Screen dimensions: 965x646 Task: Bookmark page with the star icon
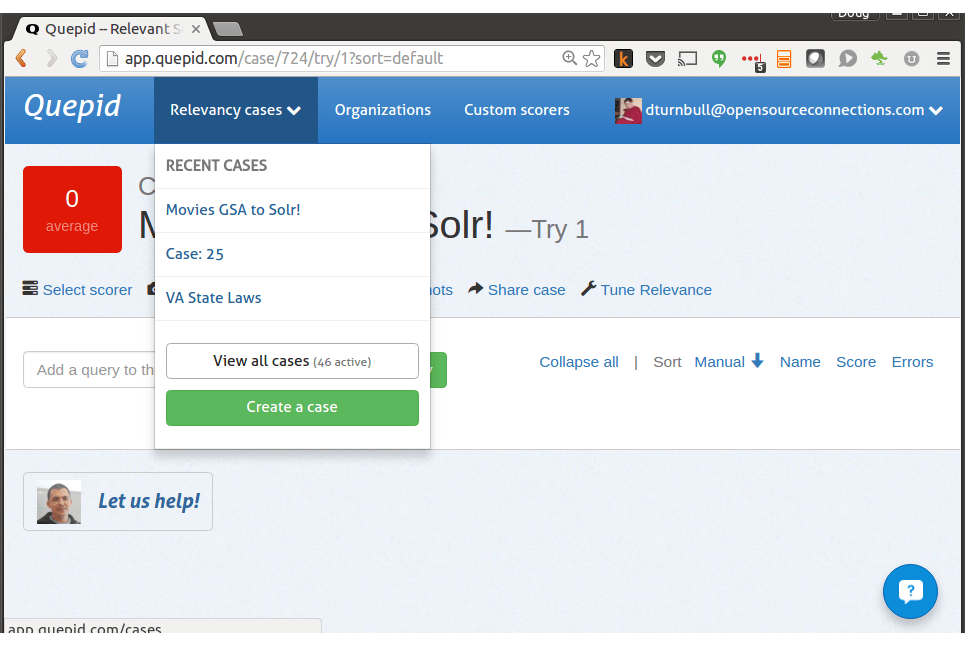[x=591, y=58]
